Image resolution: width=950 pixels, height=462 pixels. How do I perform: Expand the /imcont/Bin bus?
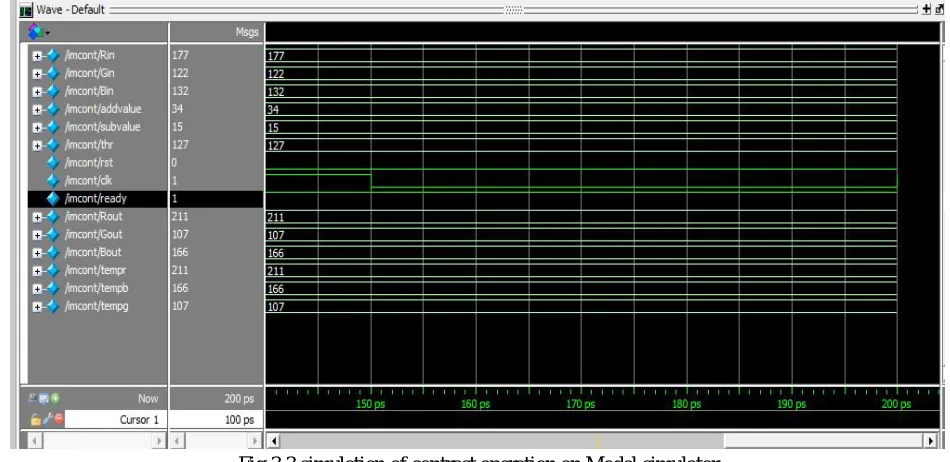[37, 92]
